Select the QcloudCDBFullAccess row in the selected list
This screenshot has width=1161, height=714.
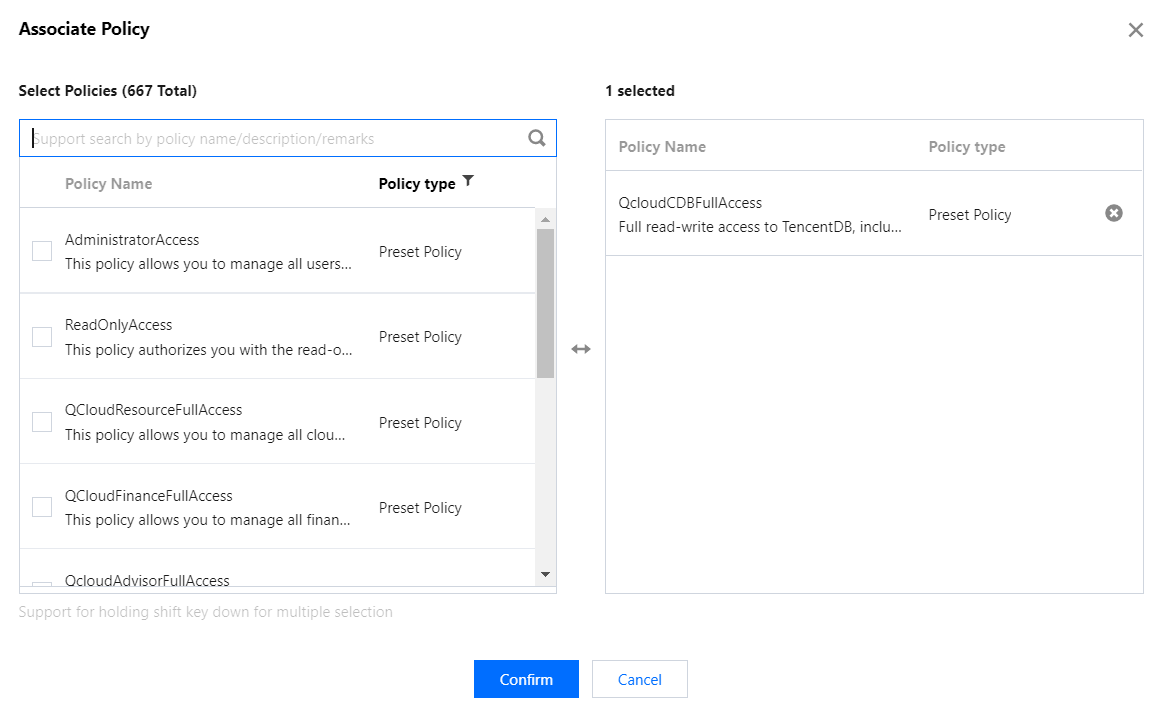click(760, 214)
